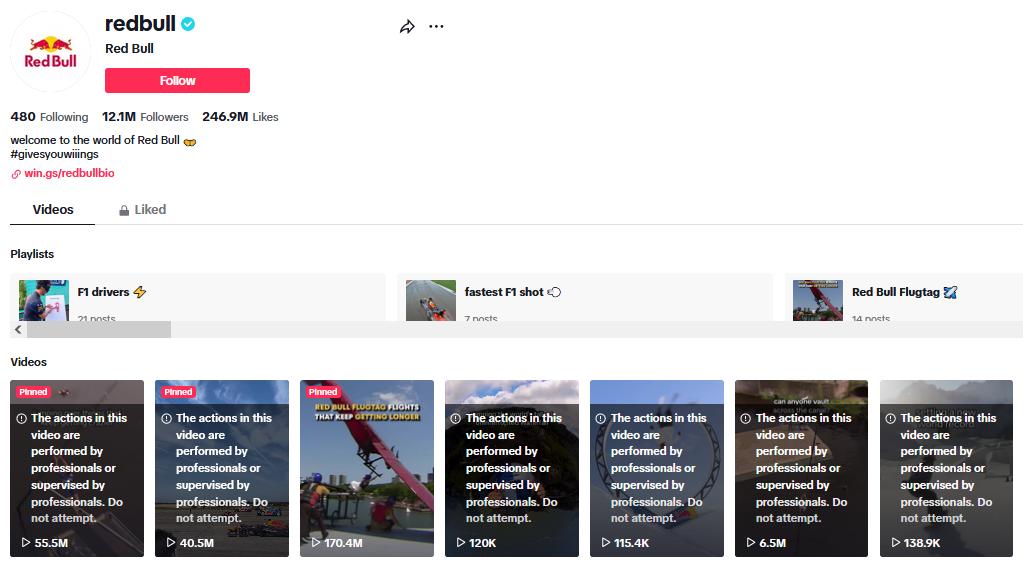View the 12.1M Followers list
The image size is (1023, 563).
click(145, 117)
